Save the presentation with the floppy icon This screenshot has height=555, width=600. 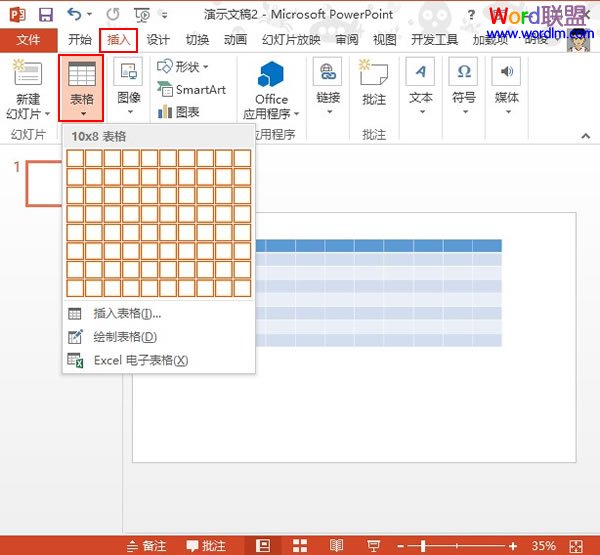tap(46, 15)
